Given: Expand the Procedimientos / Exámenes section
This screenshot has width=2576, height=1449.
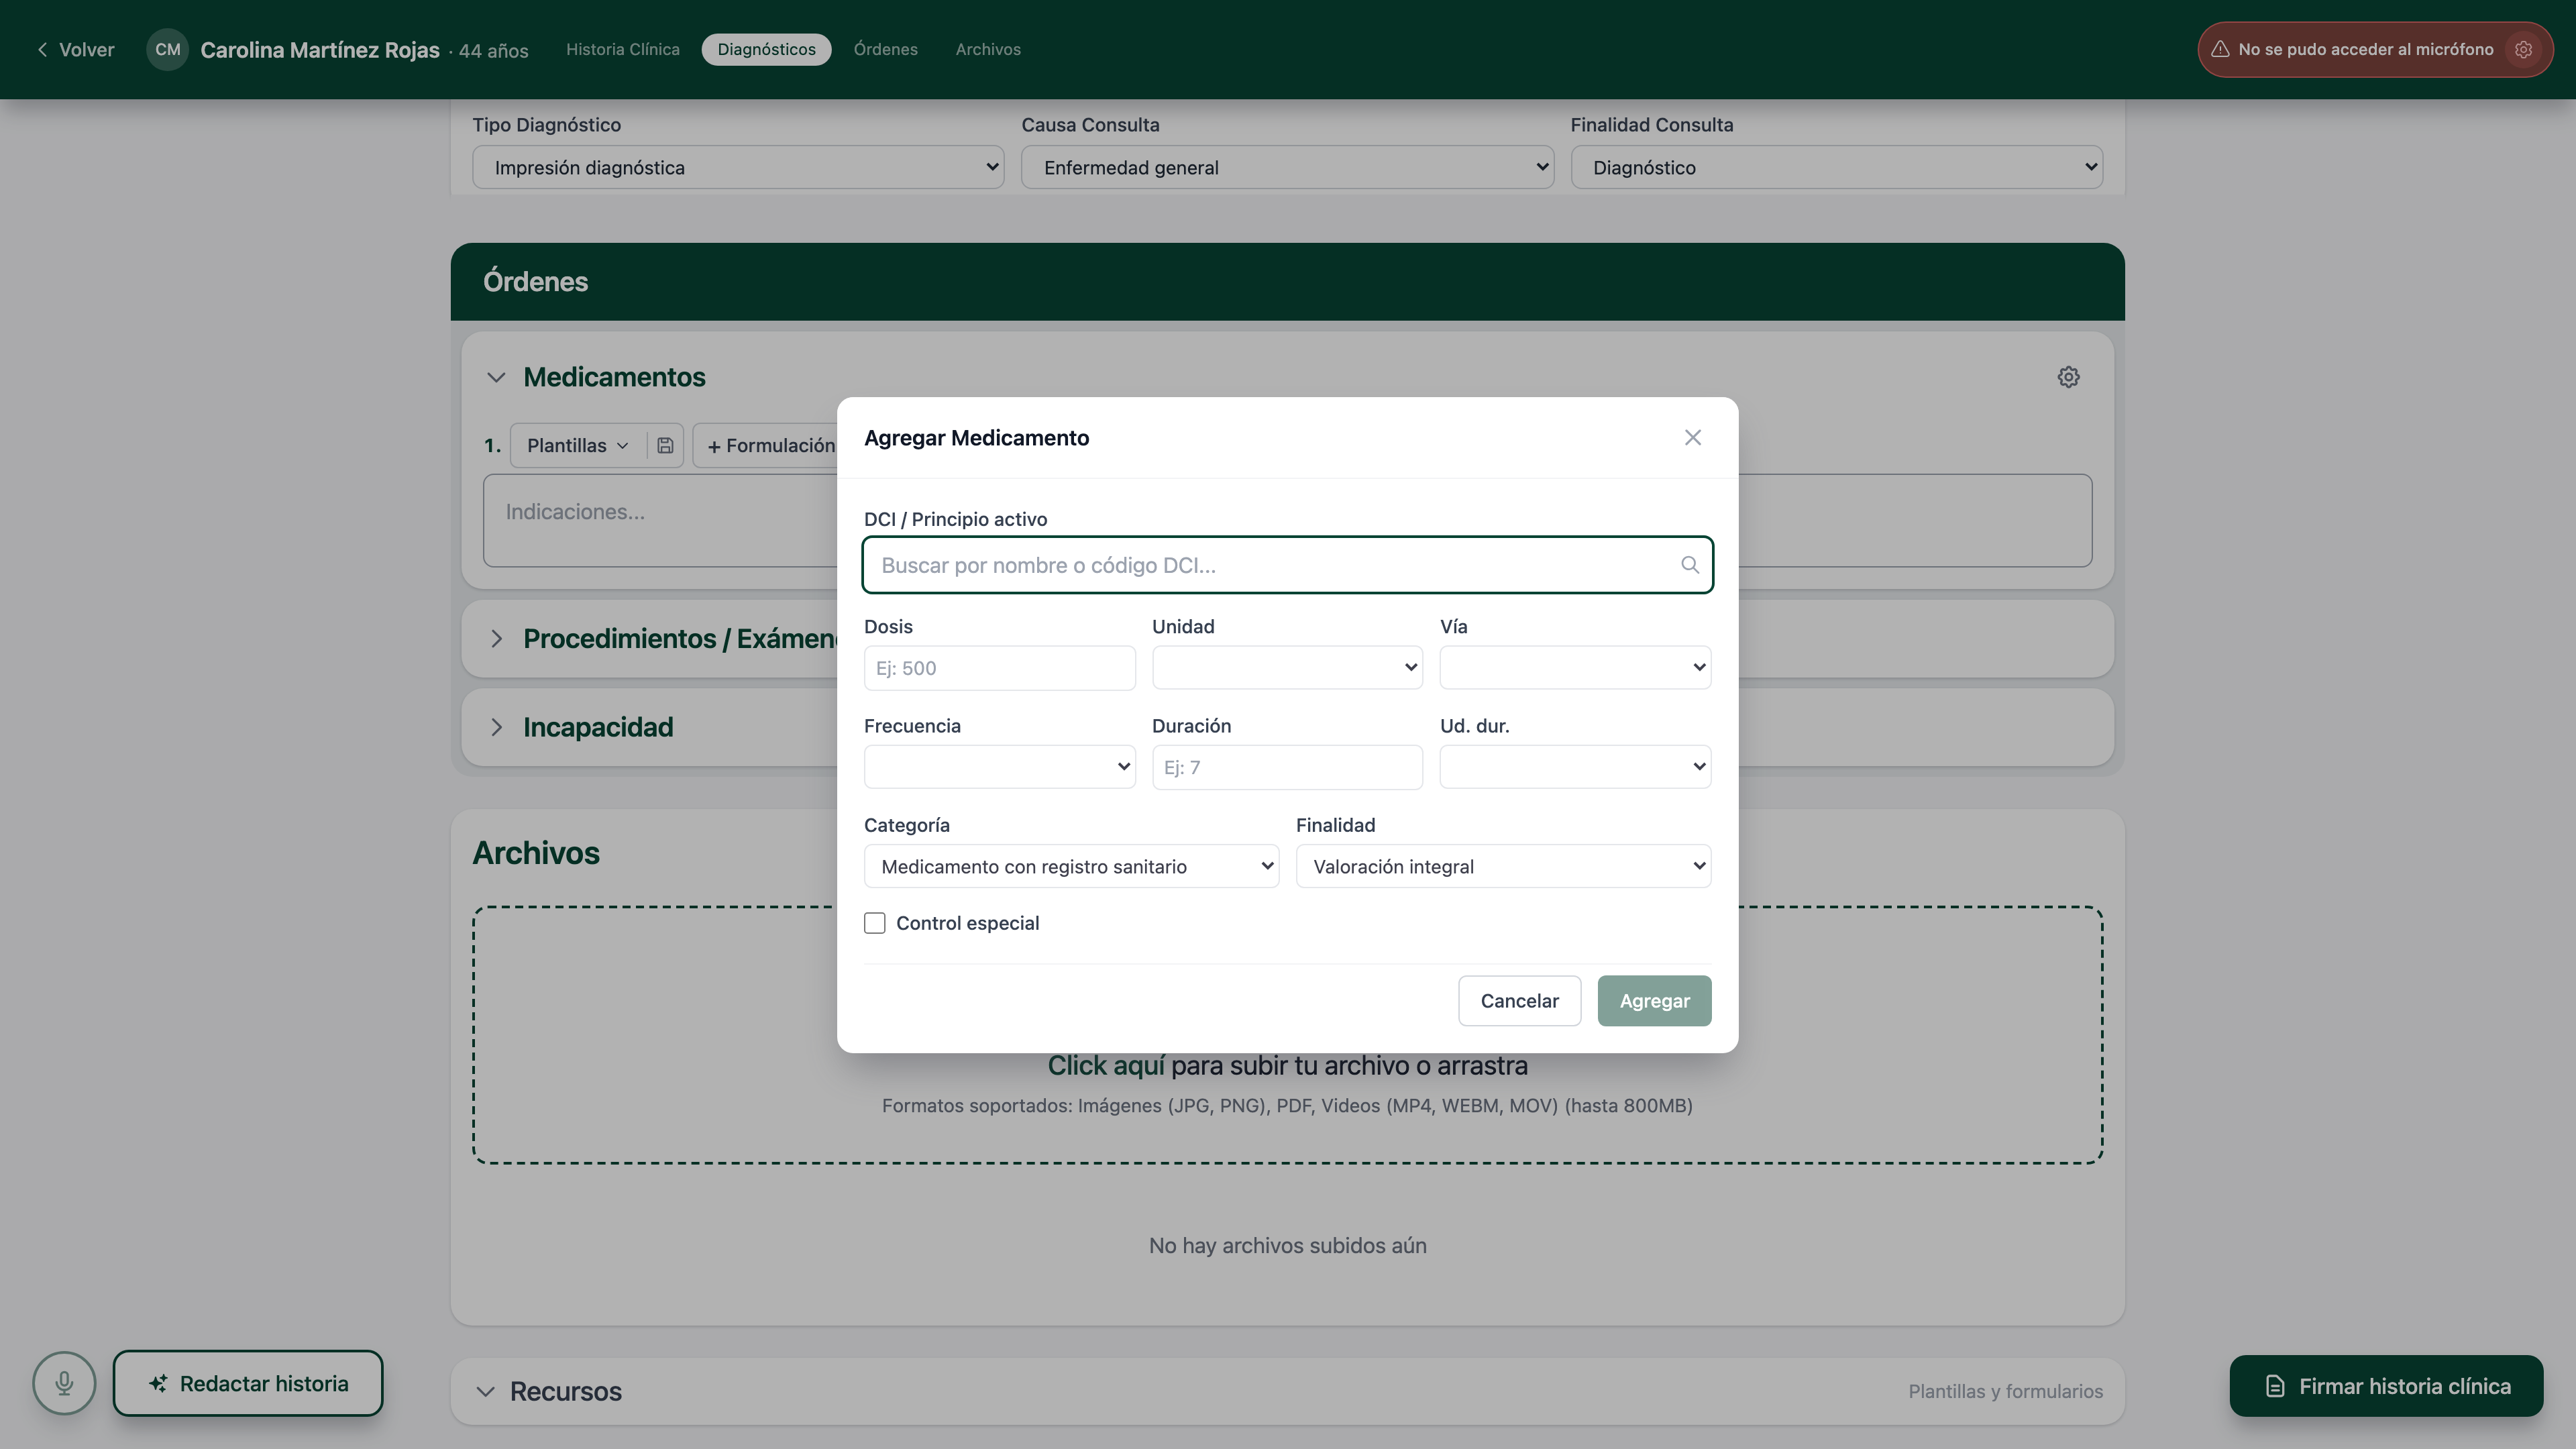Looking at the screenshot, I should click(496, 639).
